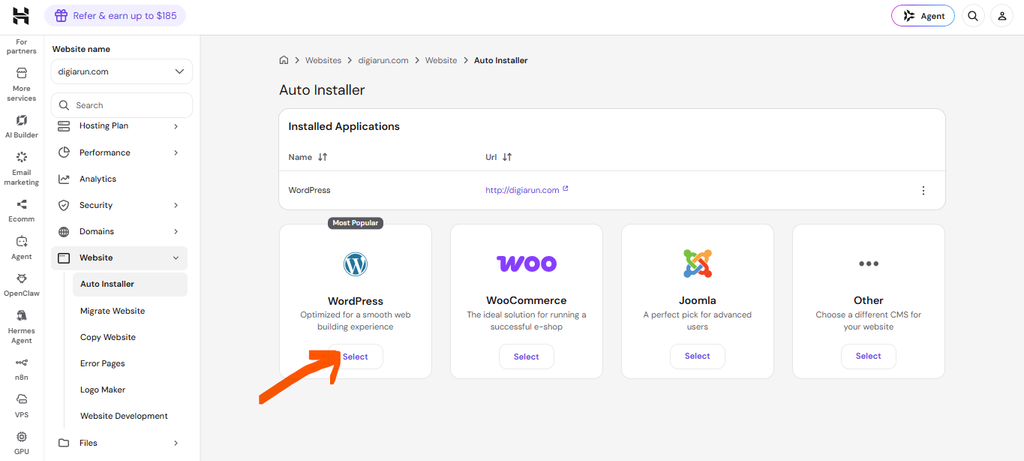
Task: Open More services in left rail
Action: (21, 85)
